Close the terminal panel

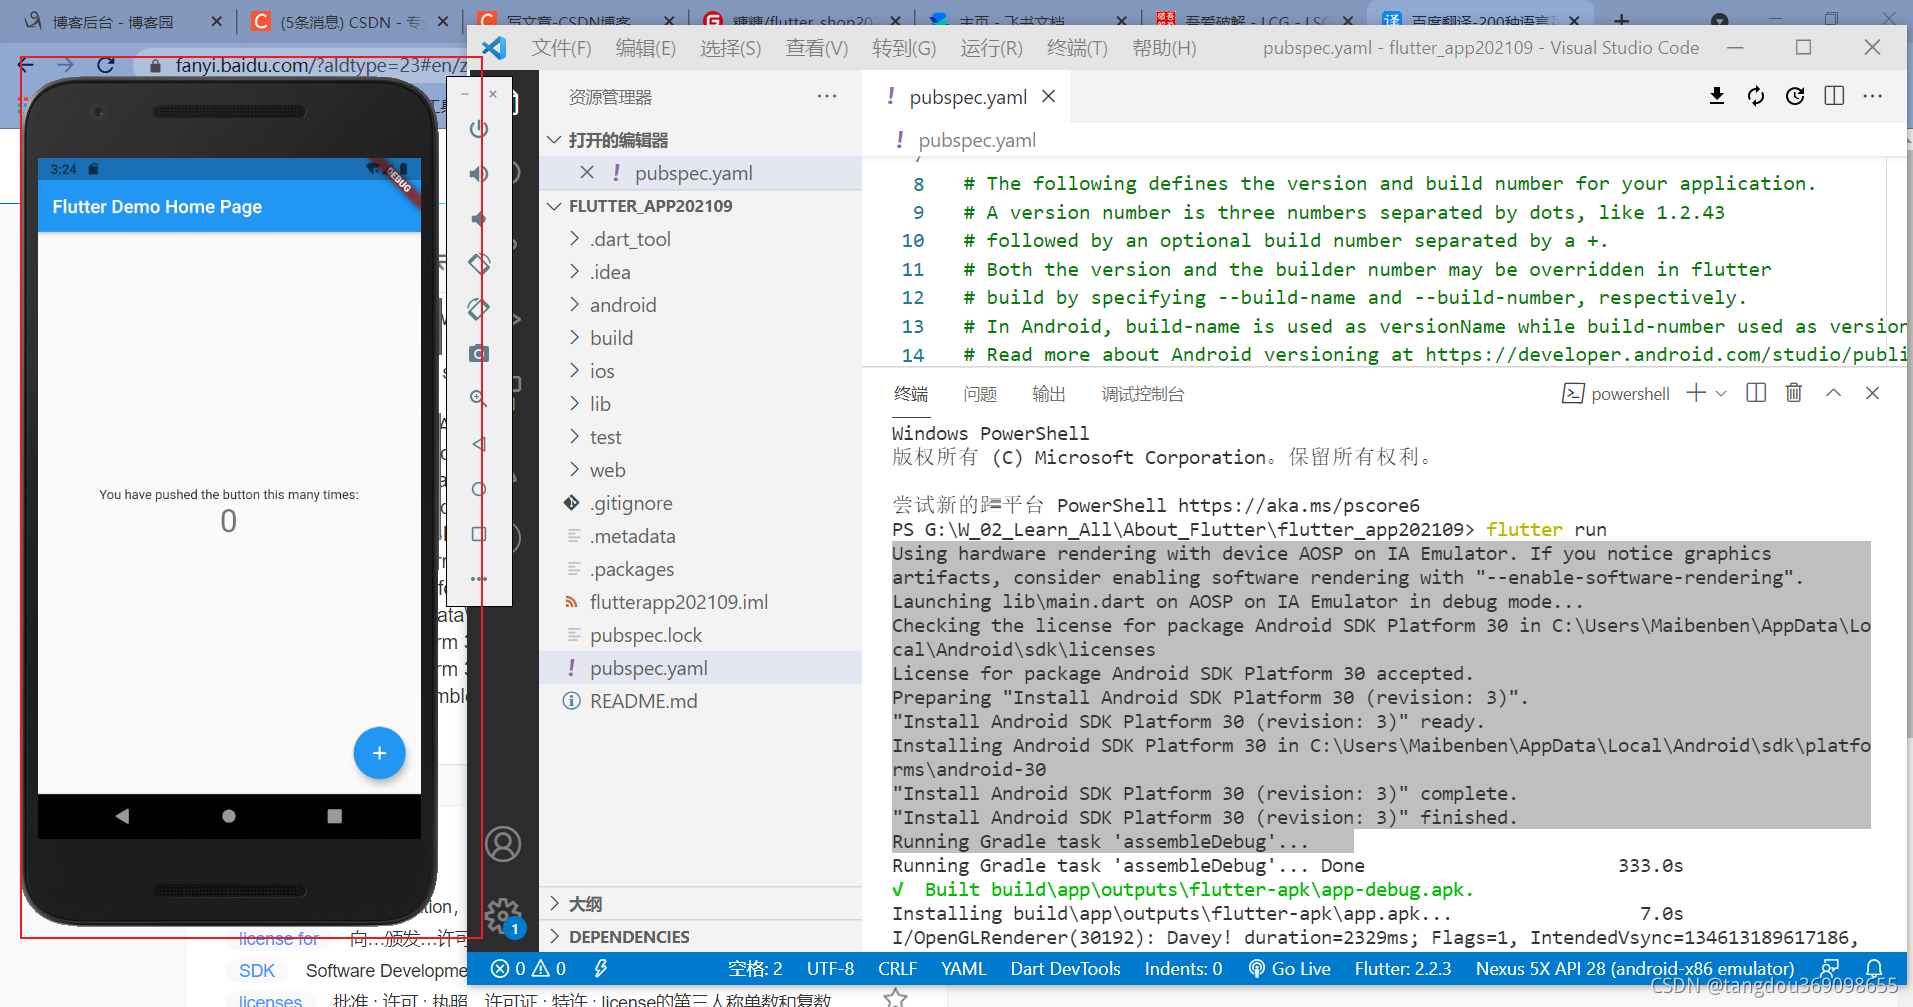[x=1872, y=393]
